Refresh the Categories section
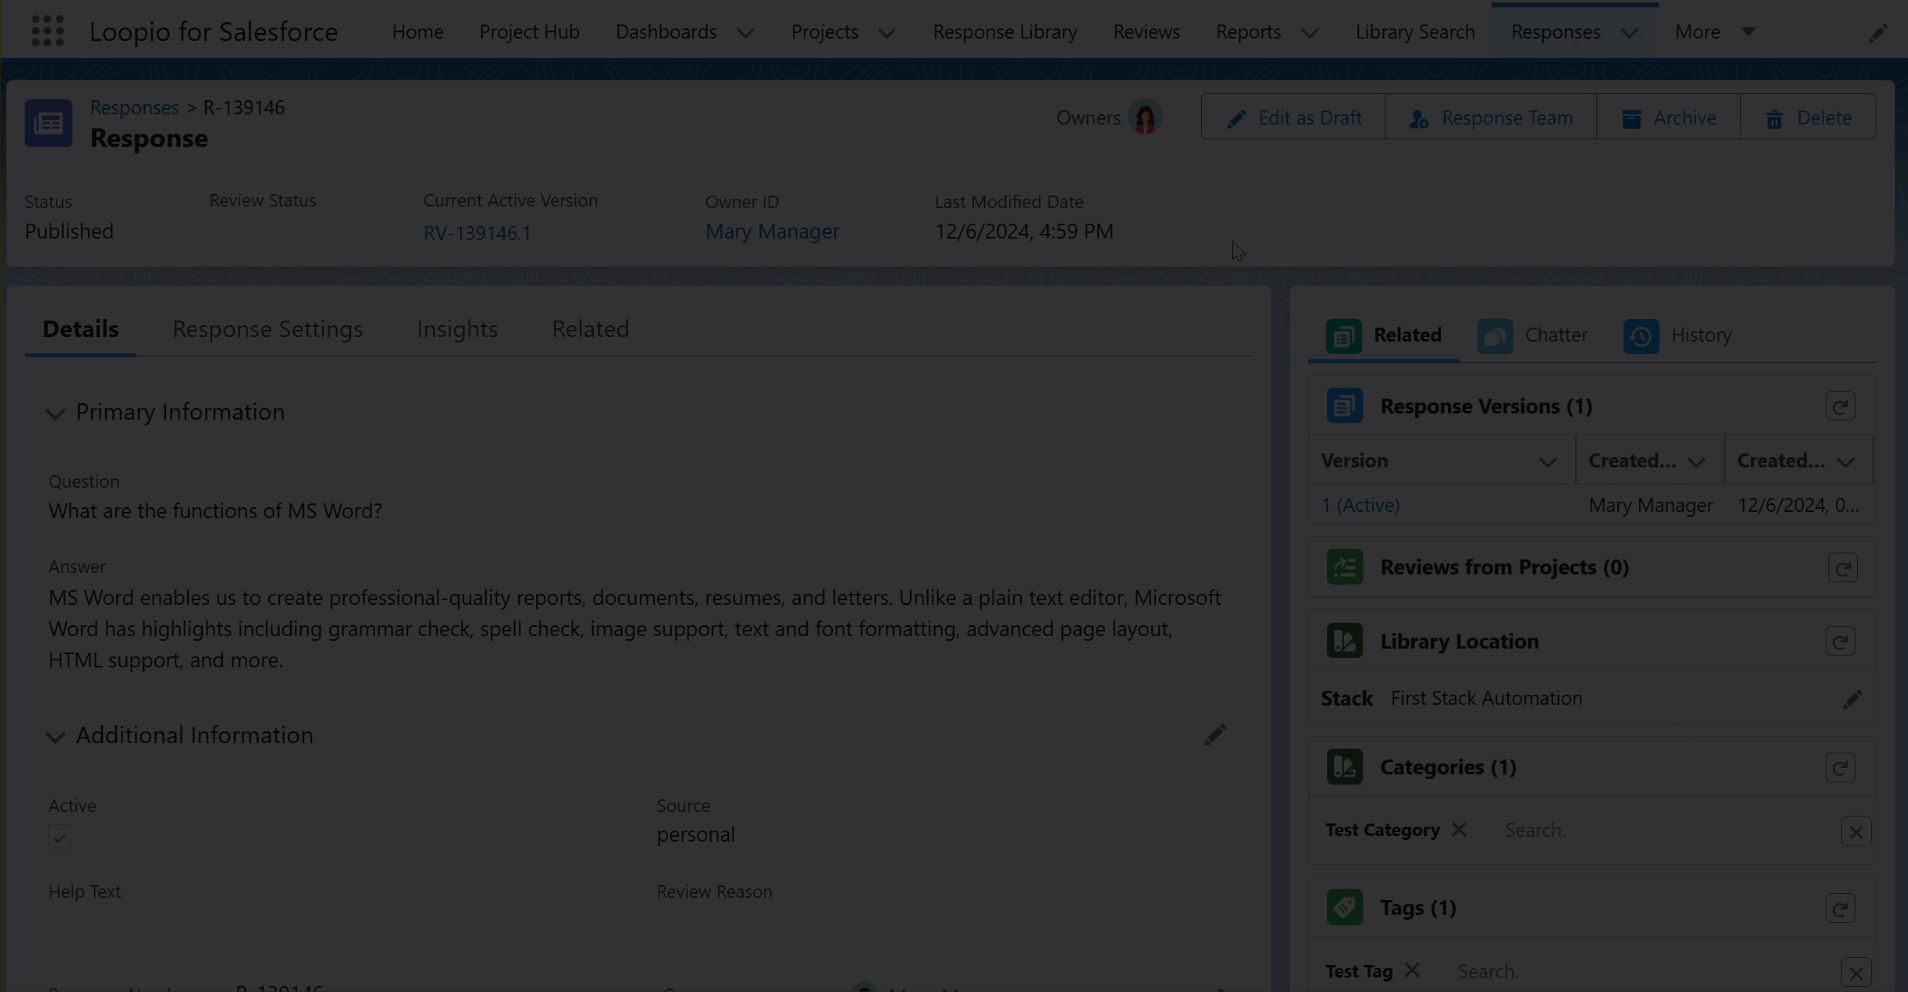Screen dimensions: 1908x992 [1840, 768]
